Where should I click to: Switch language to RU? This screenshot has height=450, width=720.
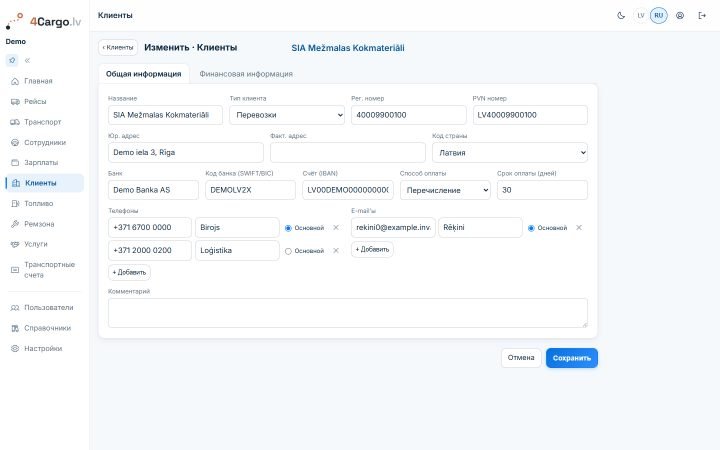pos(658,16)
